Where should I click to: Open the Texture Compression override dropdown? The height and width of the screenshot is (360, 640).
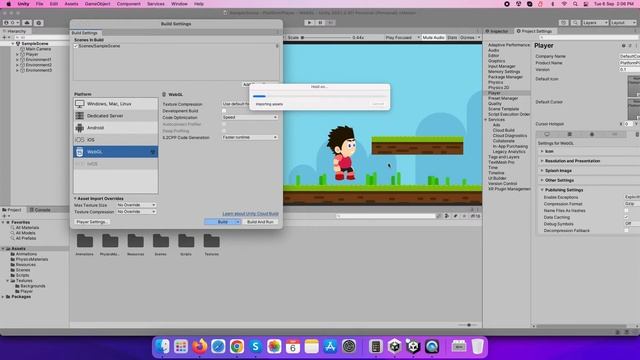pos(136,212)
